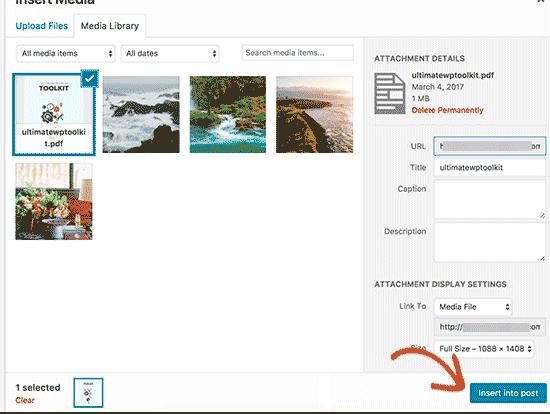Switch to the Media Library tab
Screen dimensions: 550x414
[x=110, y=26]
